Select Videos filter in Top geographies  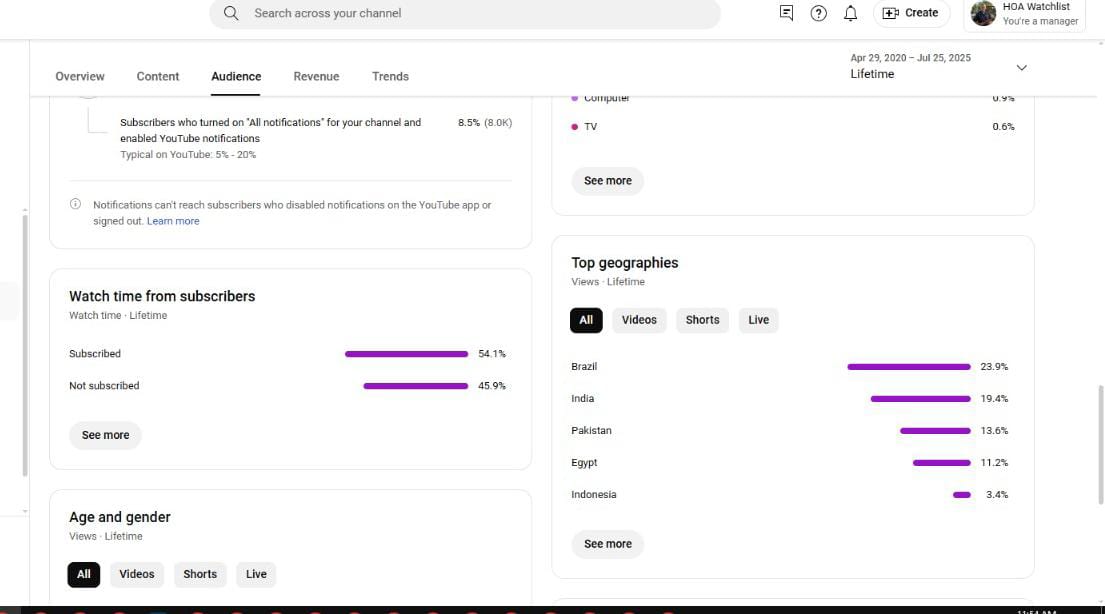639,320
